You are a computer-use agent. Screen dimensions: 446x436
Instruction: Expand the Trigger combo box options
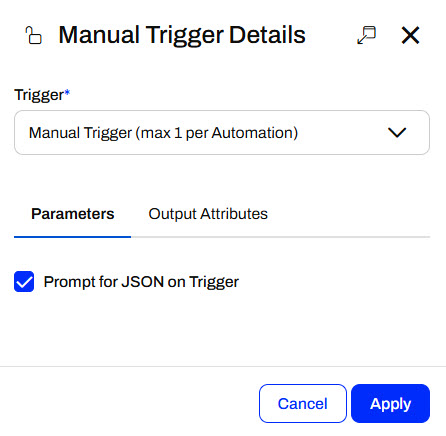tap(222, 133)
